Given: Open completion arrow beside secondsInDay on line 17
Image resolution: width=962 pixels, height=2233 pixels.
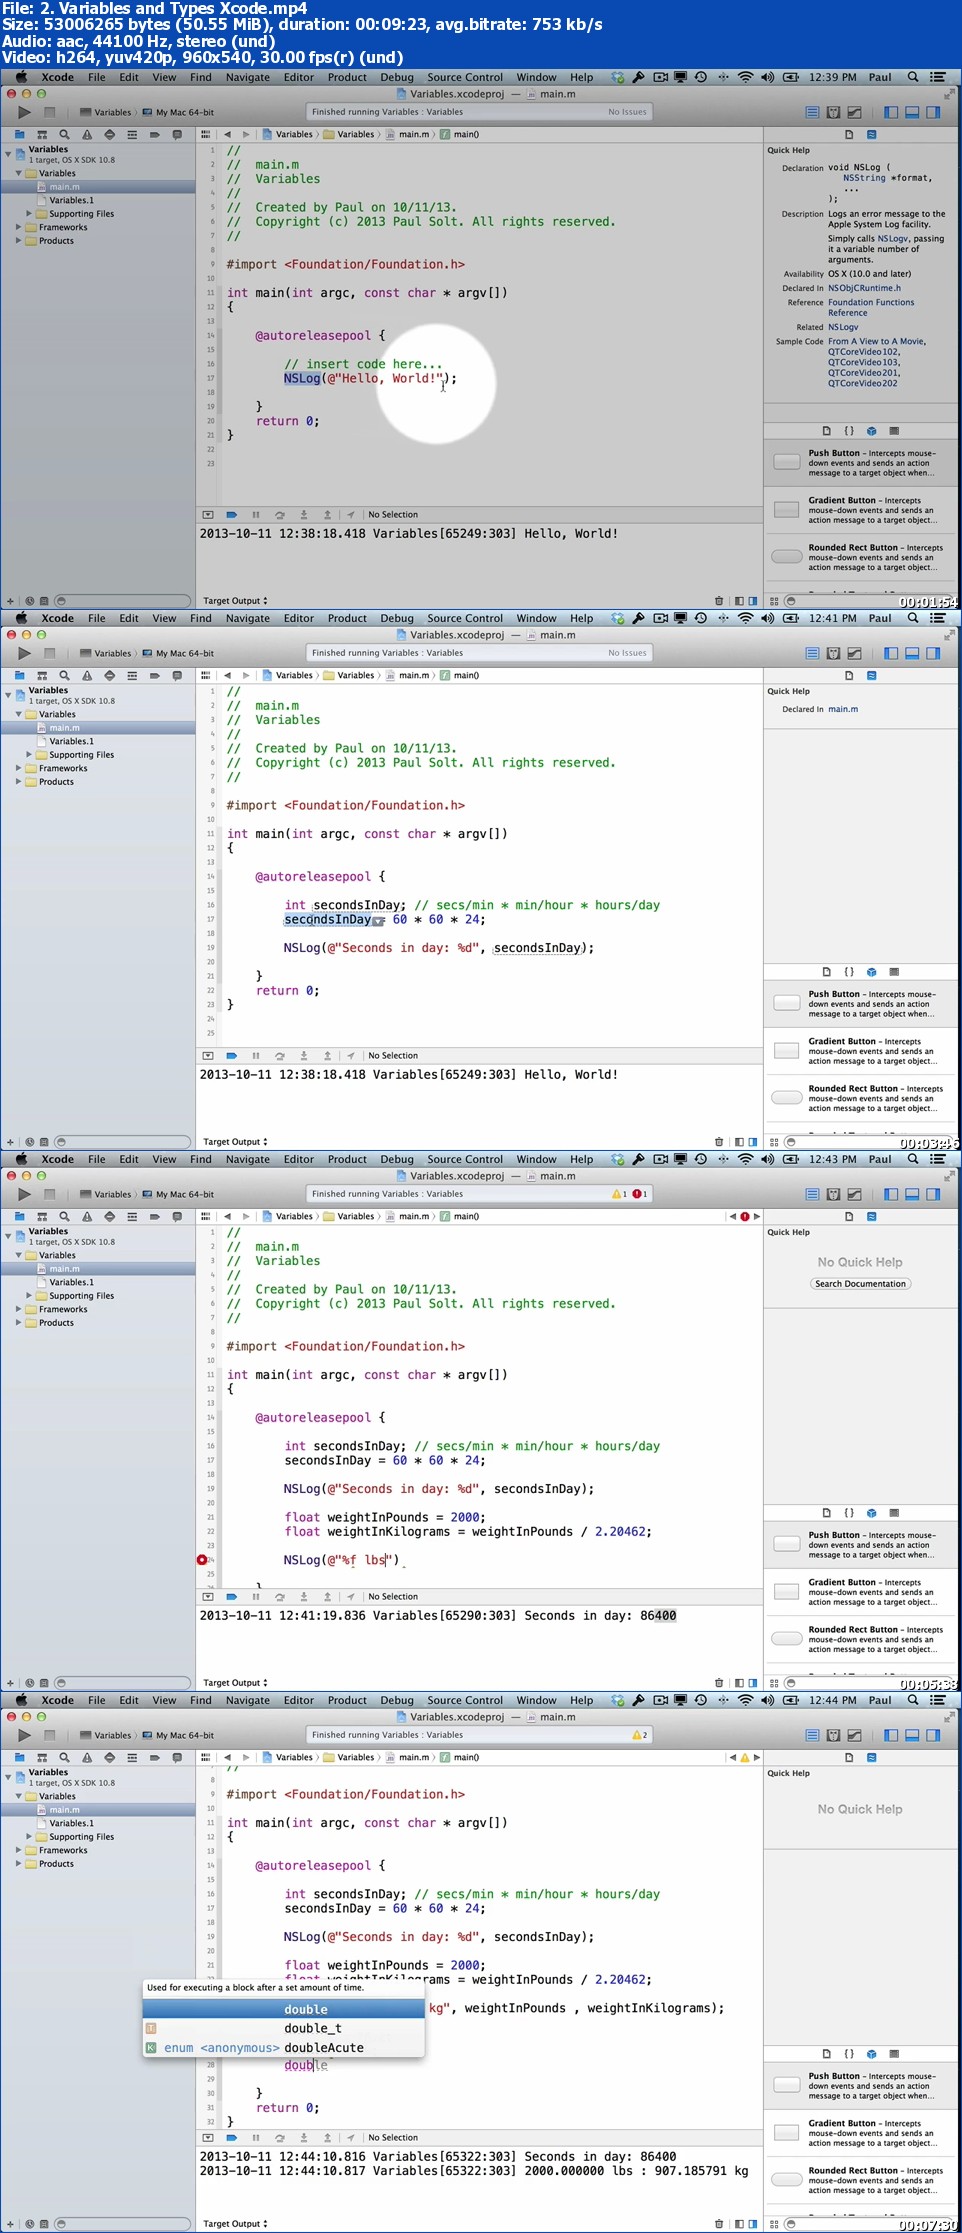Looking at the screenshot, I should pos(378,921).
